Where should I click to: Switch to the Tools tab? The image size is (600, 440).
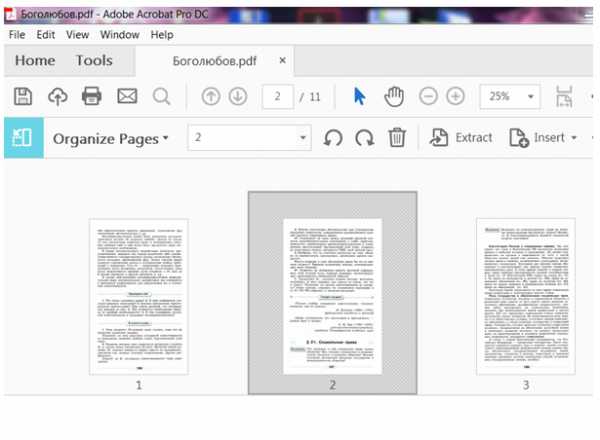[94, 60]
